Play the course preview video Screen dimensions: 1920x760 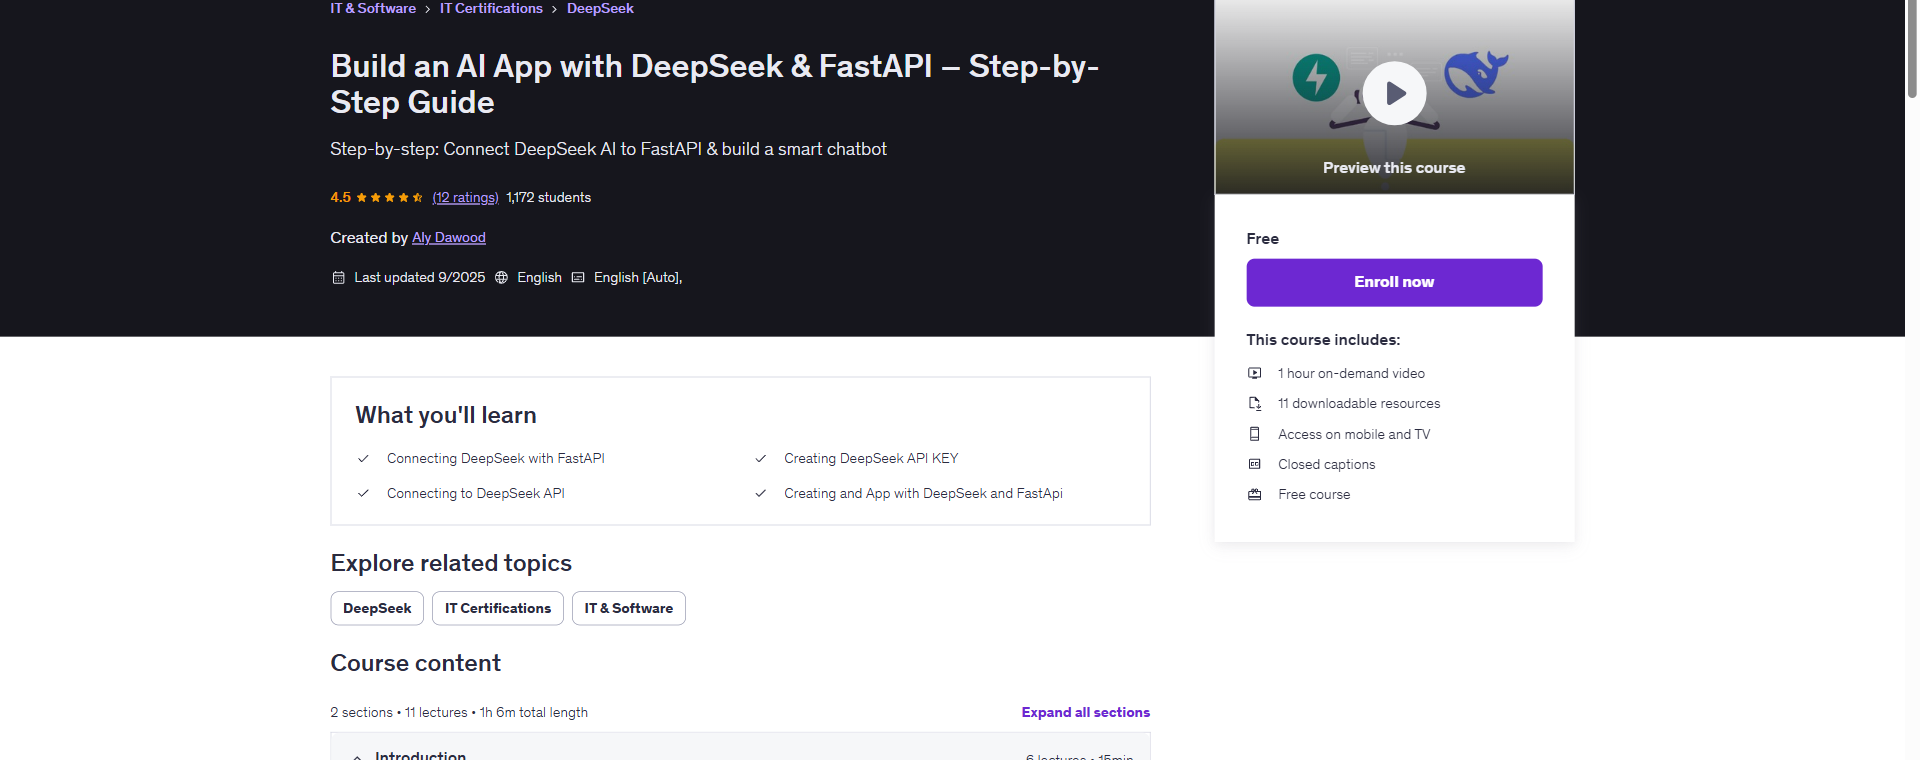point(1394,93)
